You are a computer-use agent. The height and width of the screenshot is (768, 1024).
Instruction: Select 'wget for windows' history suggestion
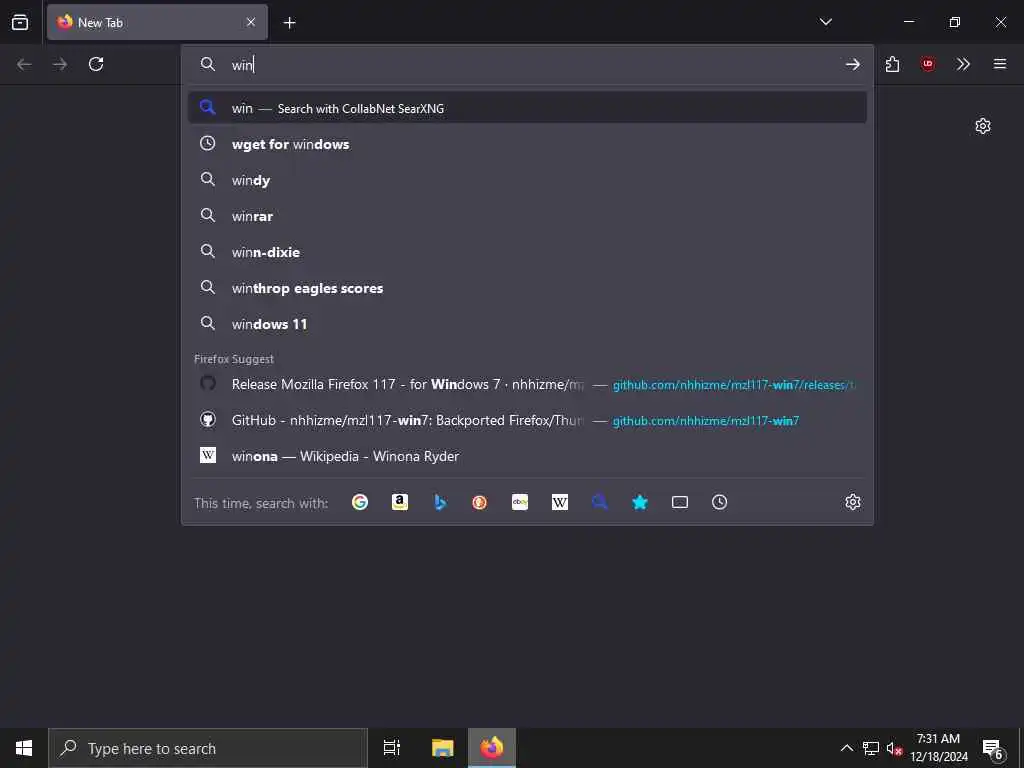(x=527, y=144)
